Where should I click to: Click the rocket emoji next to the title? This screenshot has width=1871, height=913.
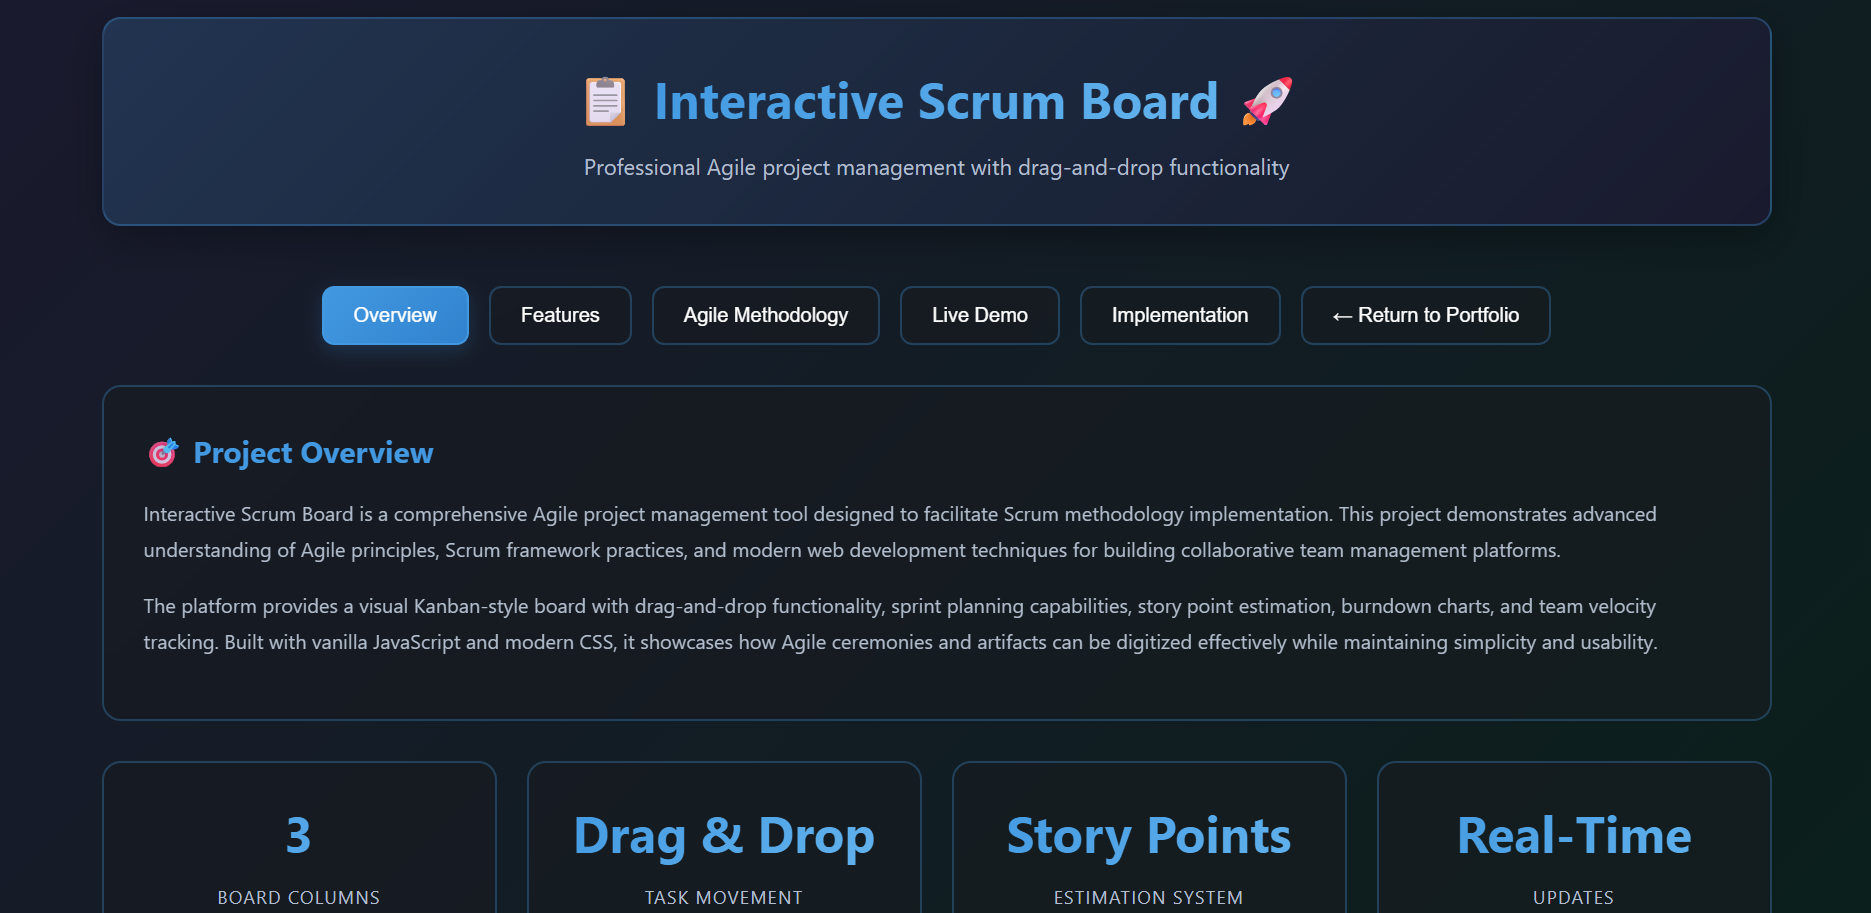coord(1267,101)
